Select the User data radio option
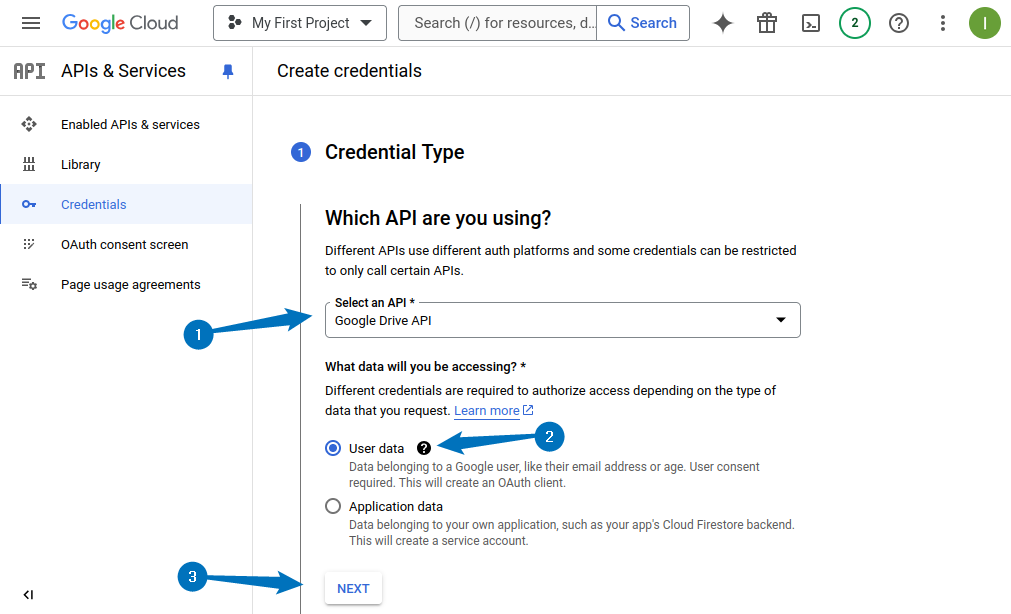Screen dimensions: 1011x614 (332, 448)
